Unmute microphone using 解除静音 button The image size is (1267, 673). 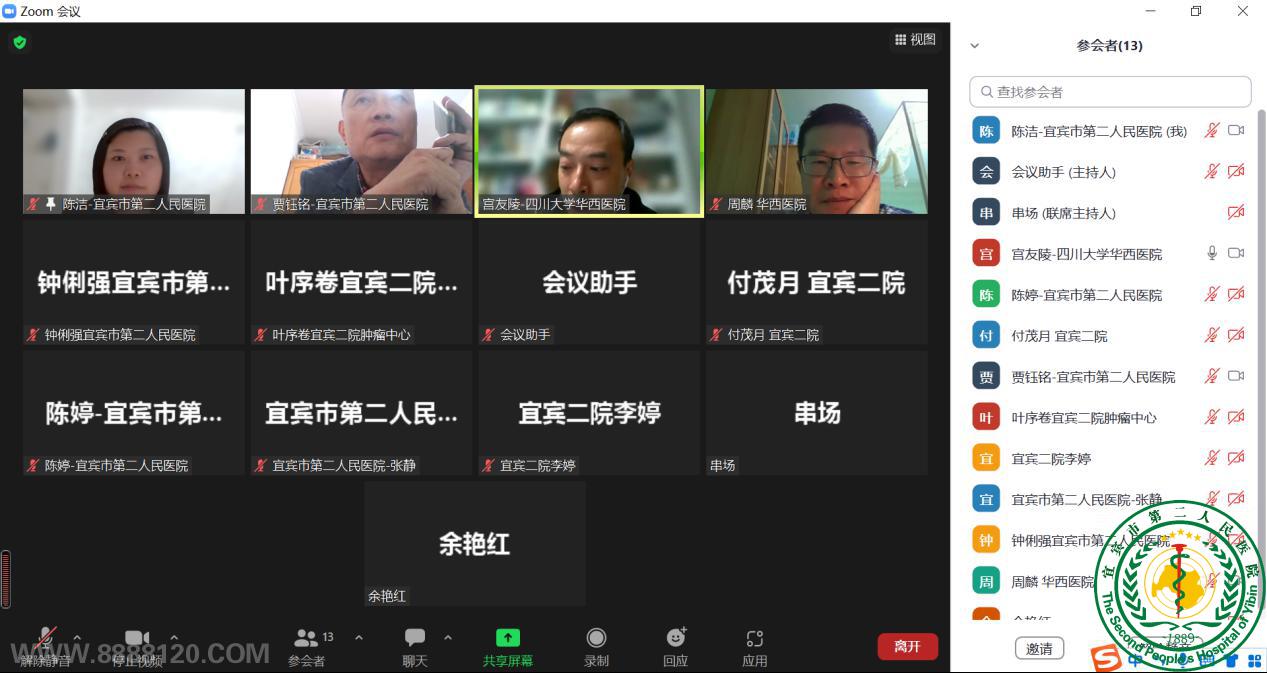click(x=45, y=640)
